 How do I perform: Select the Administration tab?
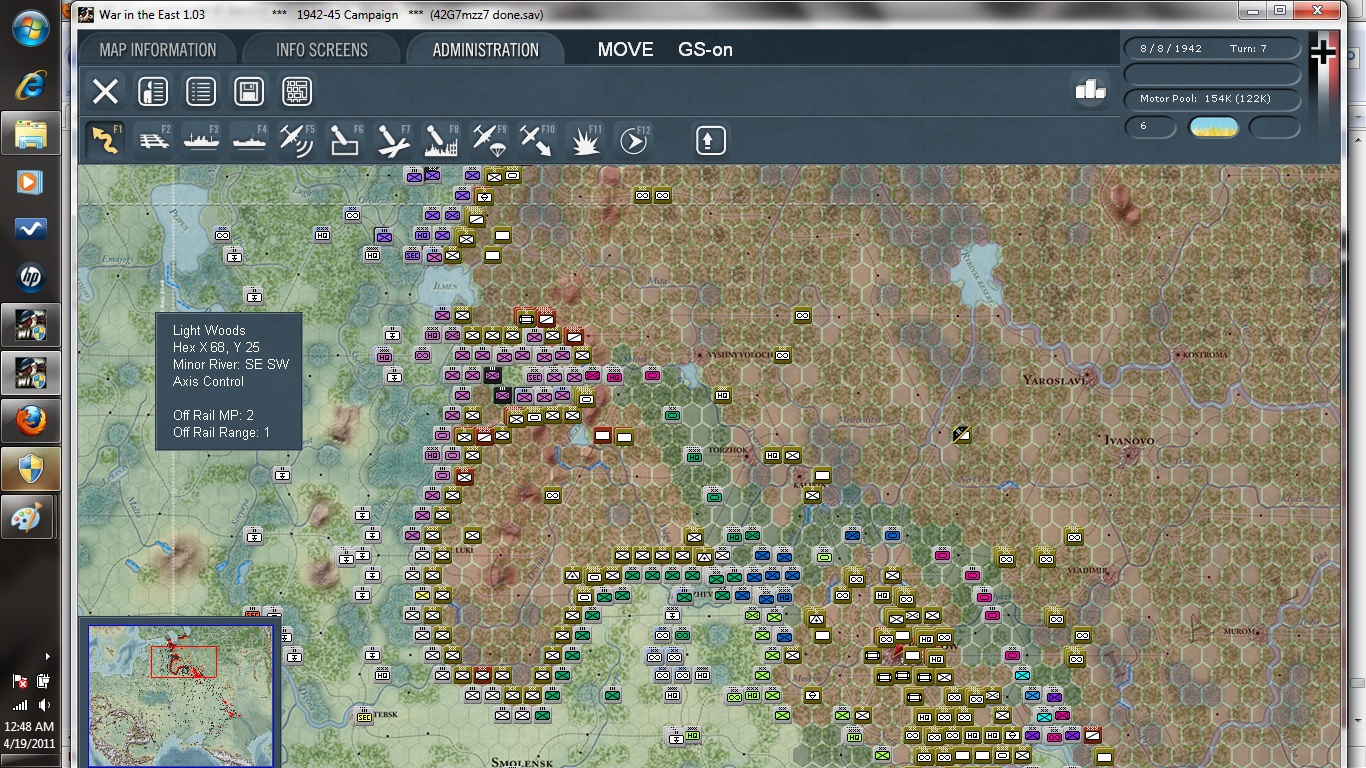486,50
